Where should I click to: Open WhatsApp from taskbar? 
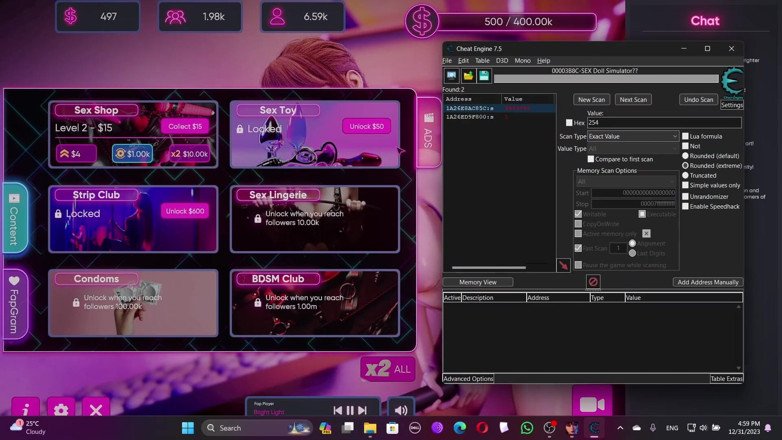[x=527, y=428]
